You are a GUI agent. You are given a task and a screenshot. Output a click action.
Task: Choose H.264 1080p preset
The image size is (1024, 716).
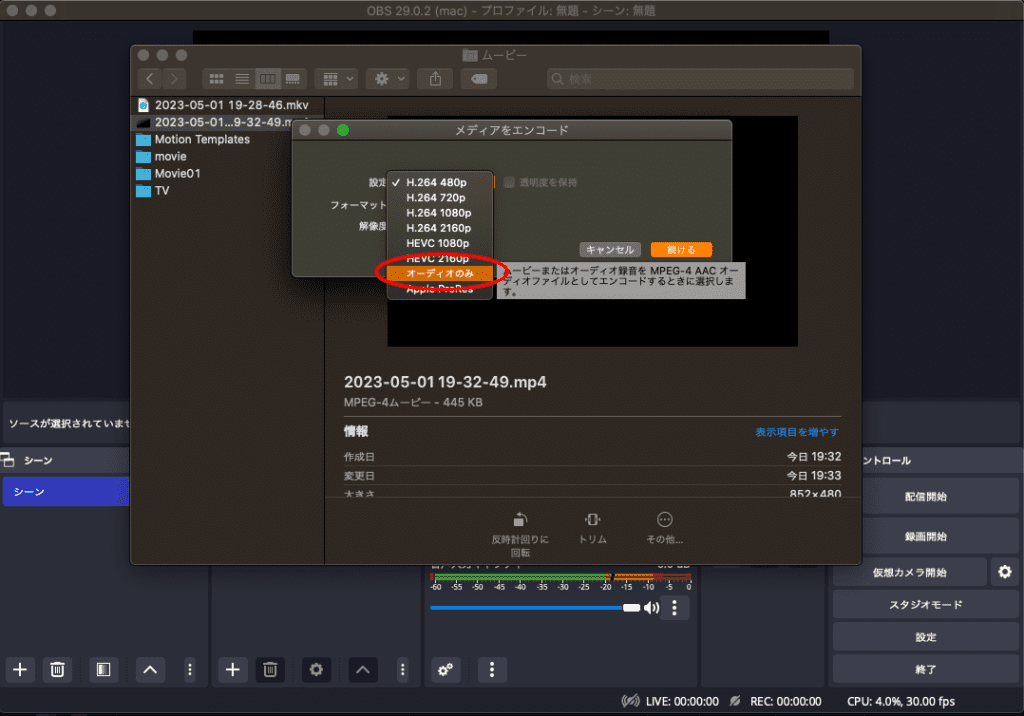pos(440,212)
